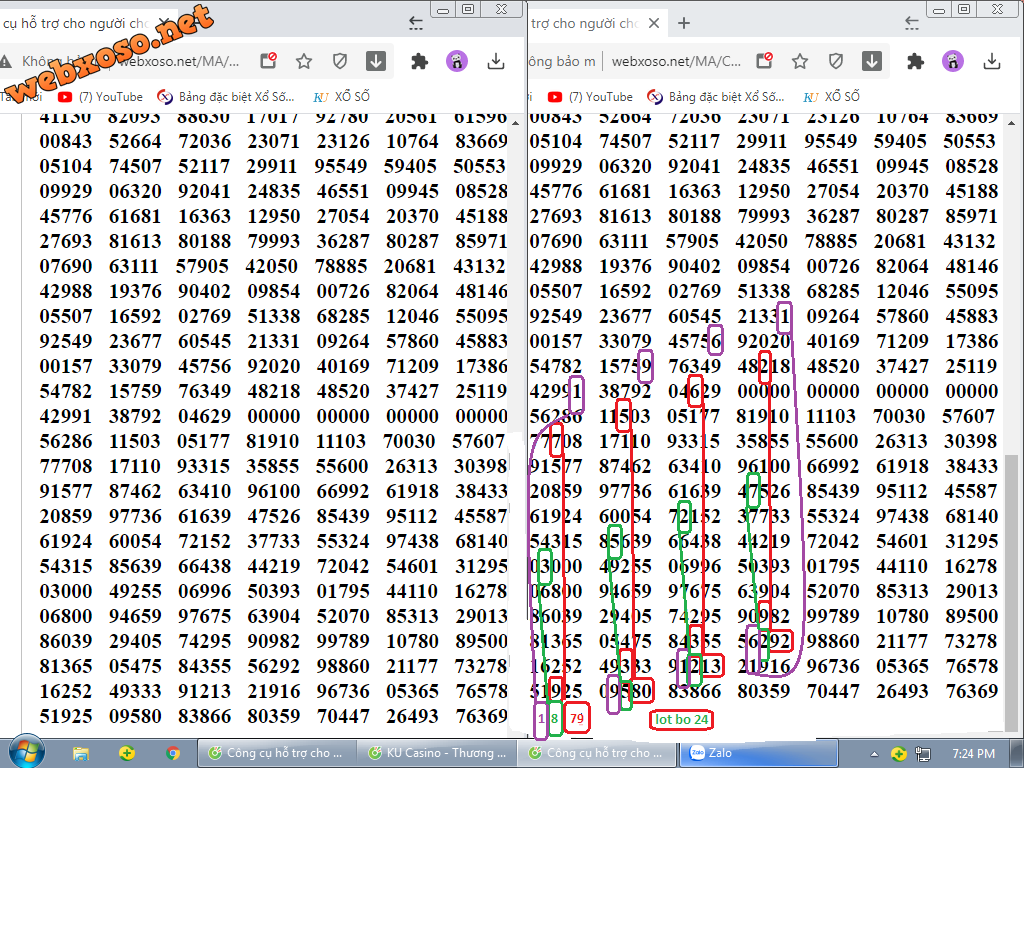The image size is (1036, 952).
Task: Click the bookmark star in the right browser window
Action: click(x=800, y=61)
